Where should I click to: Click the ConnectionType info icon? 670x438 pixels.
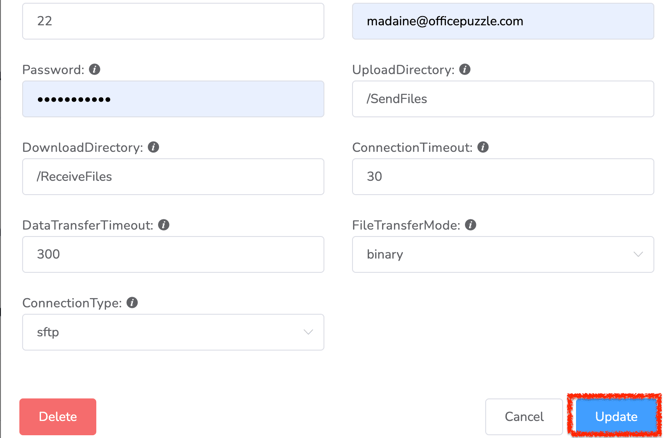(132, 302)
